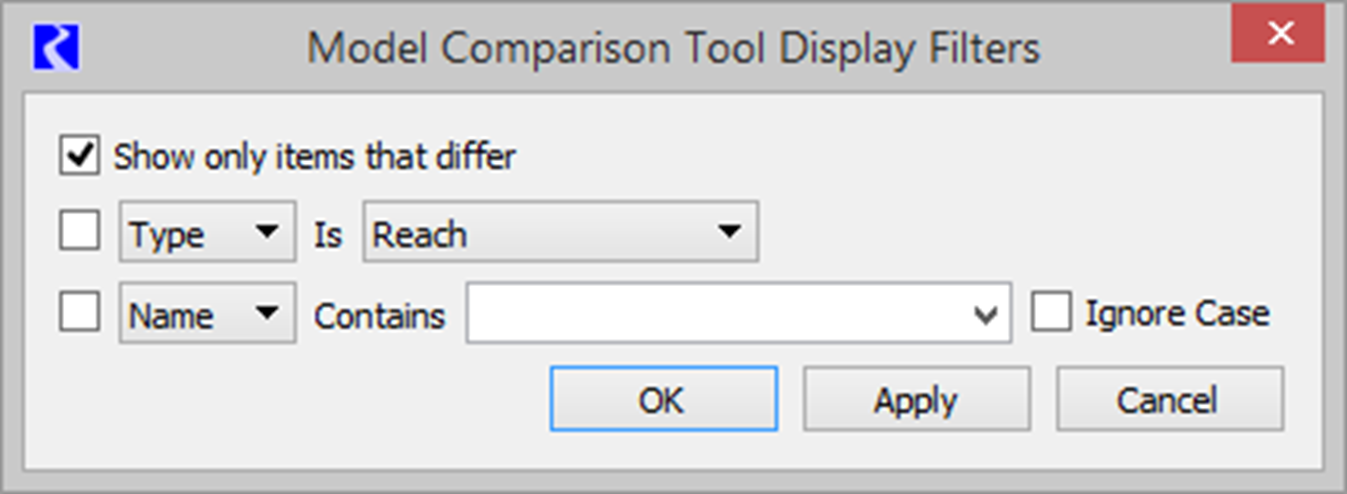Screen dimensions: 1347x494
Task: Close the dialog with the red X
Action: pos(1280,34)
